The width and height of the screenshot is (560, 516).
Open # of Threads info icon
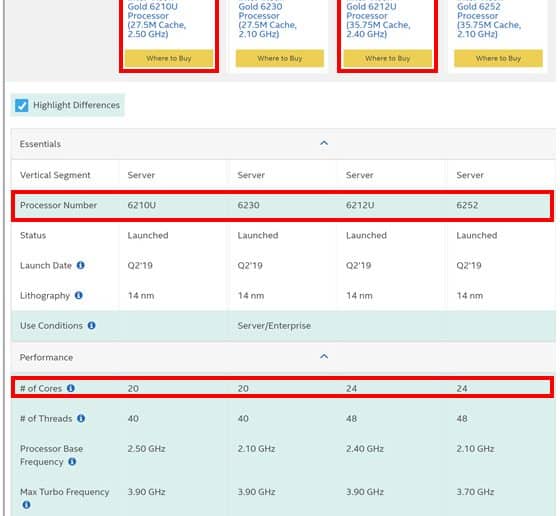tap(81, 418)
